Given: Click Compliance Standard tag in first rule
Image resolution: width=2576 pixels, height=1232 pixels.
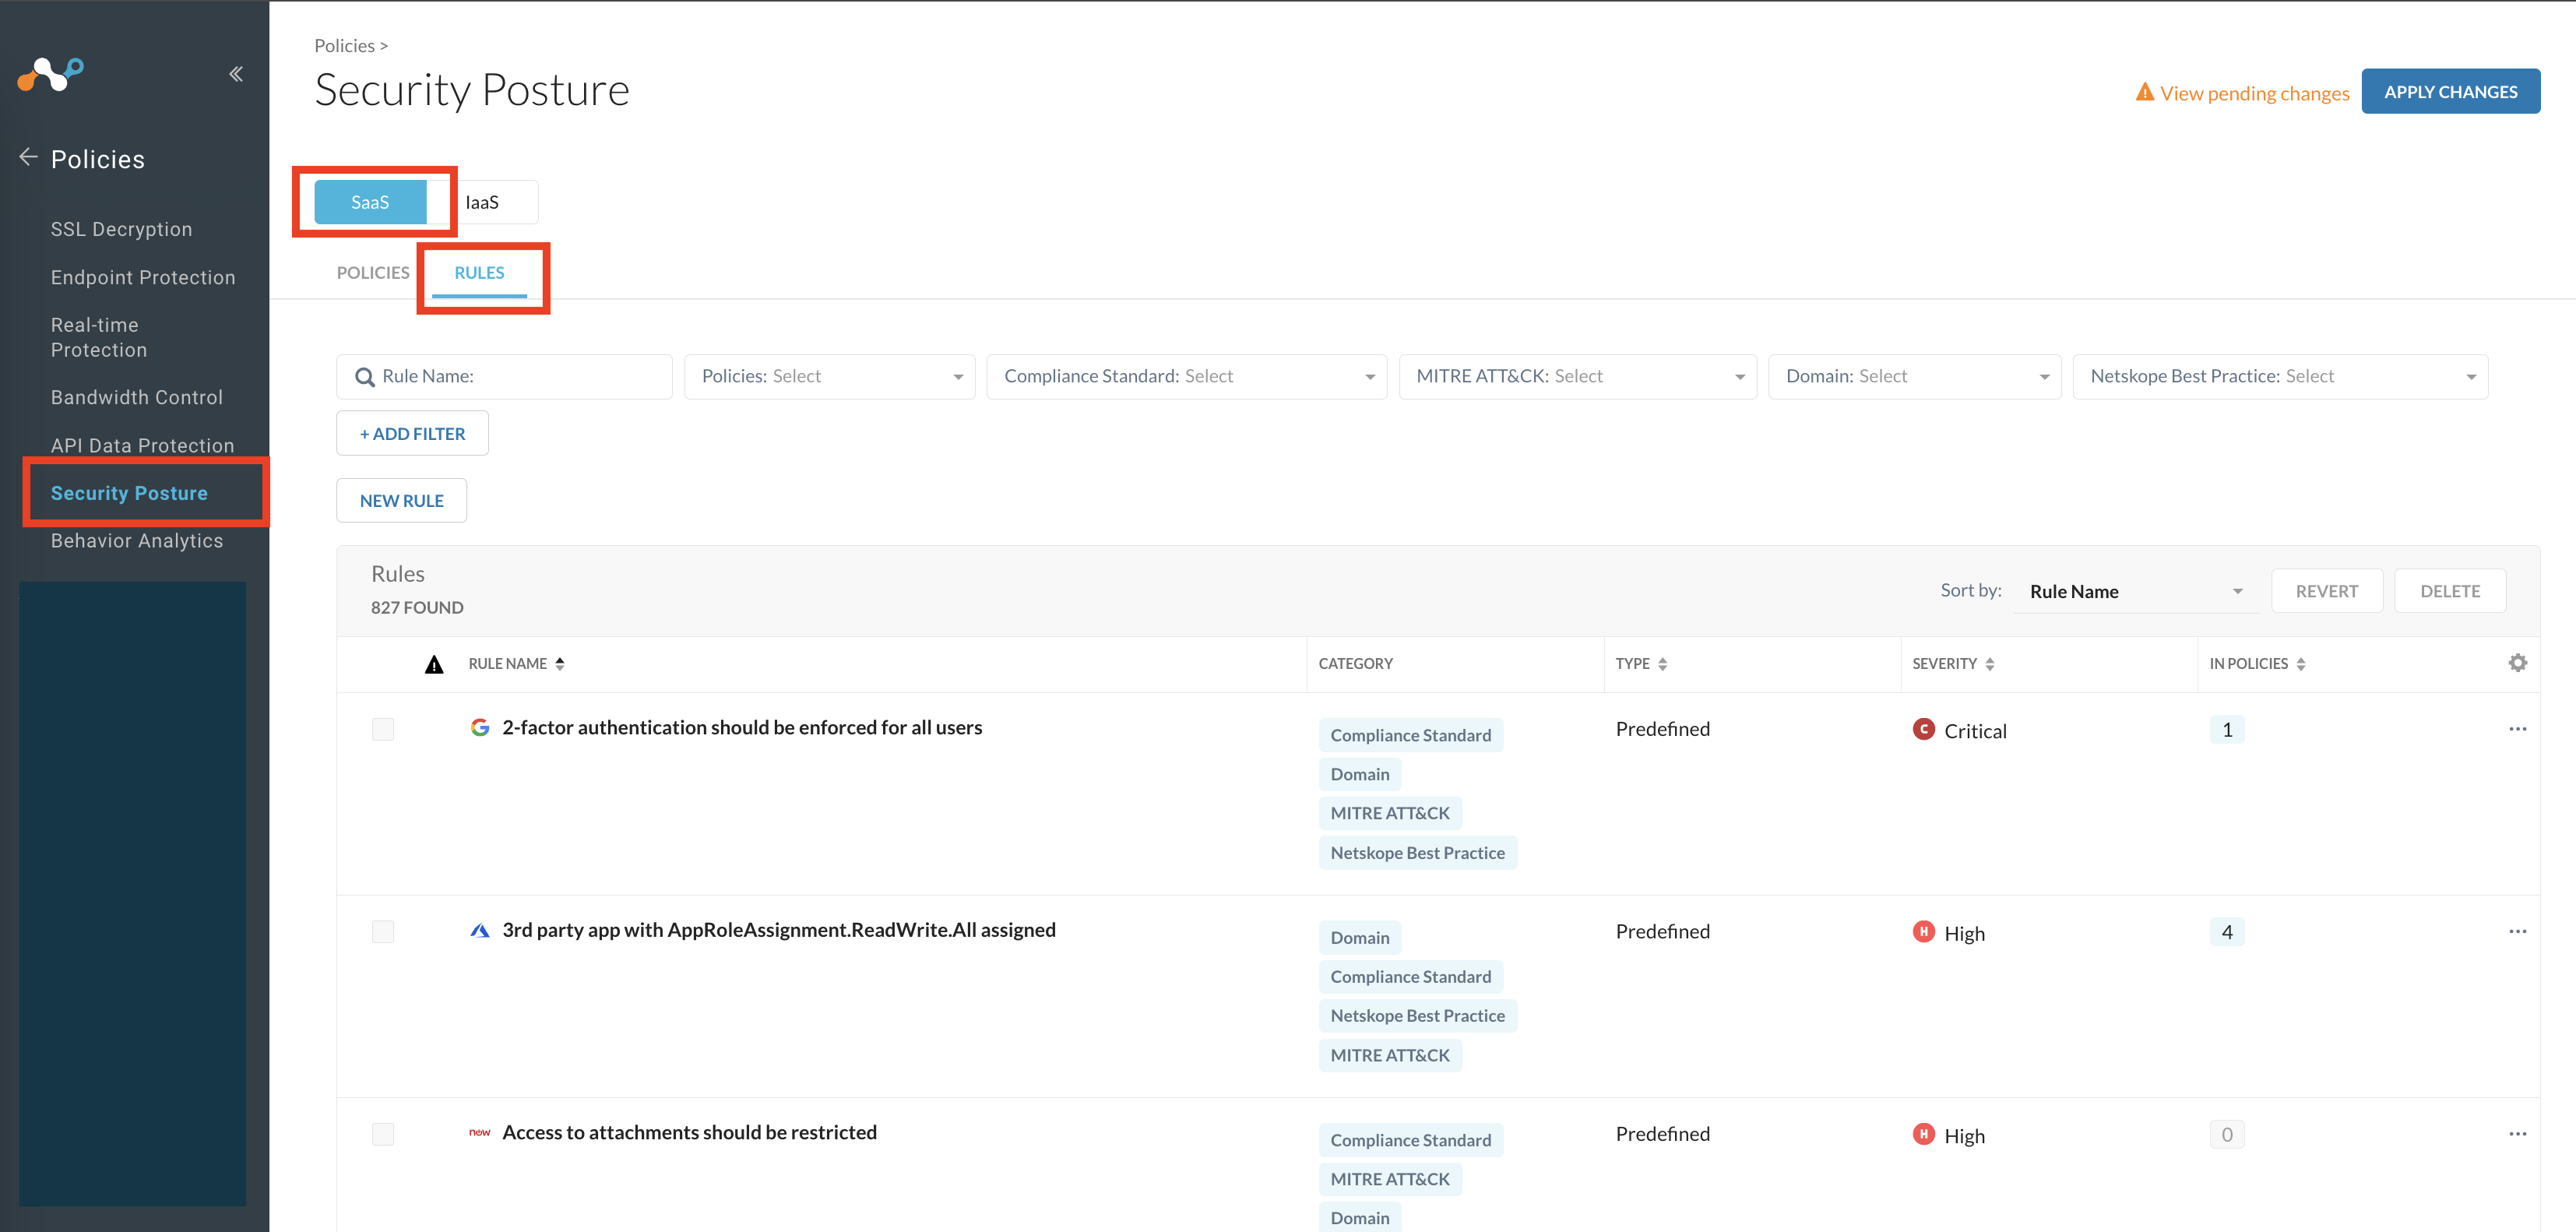Looking at the screenshot, I should [1410, 735].
